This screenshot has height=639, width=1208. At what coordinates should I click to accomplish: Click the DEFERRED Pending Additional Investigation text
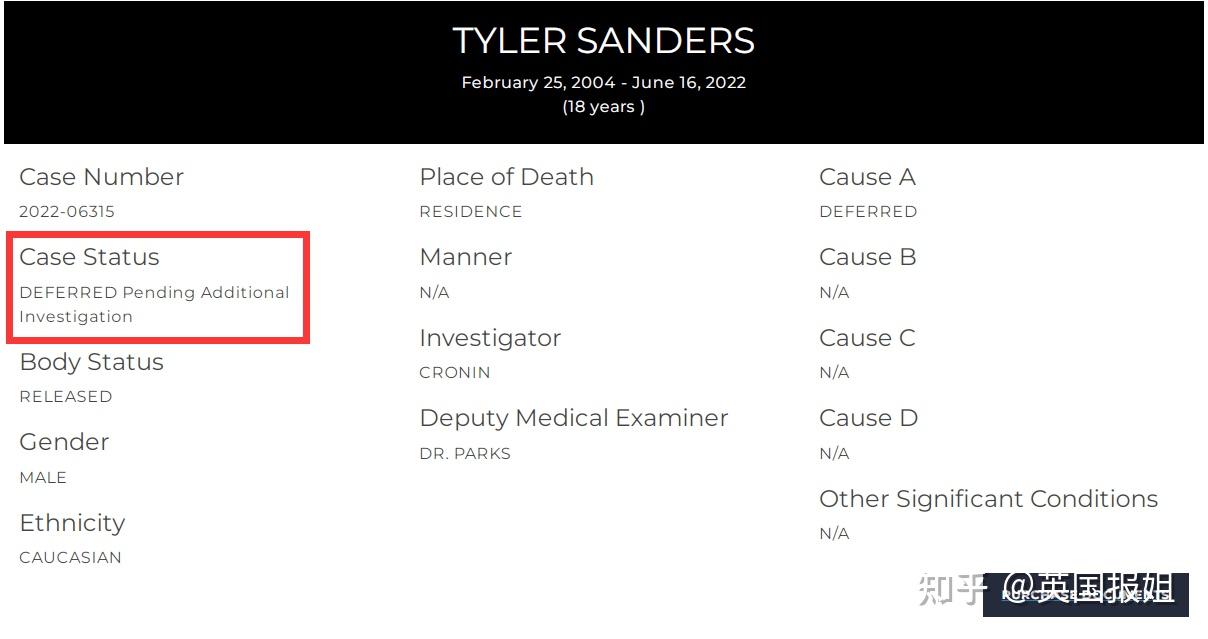154,304
